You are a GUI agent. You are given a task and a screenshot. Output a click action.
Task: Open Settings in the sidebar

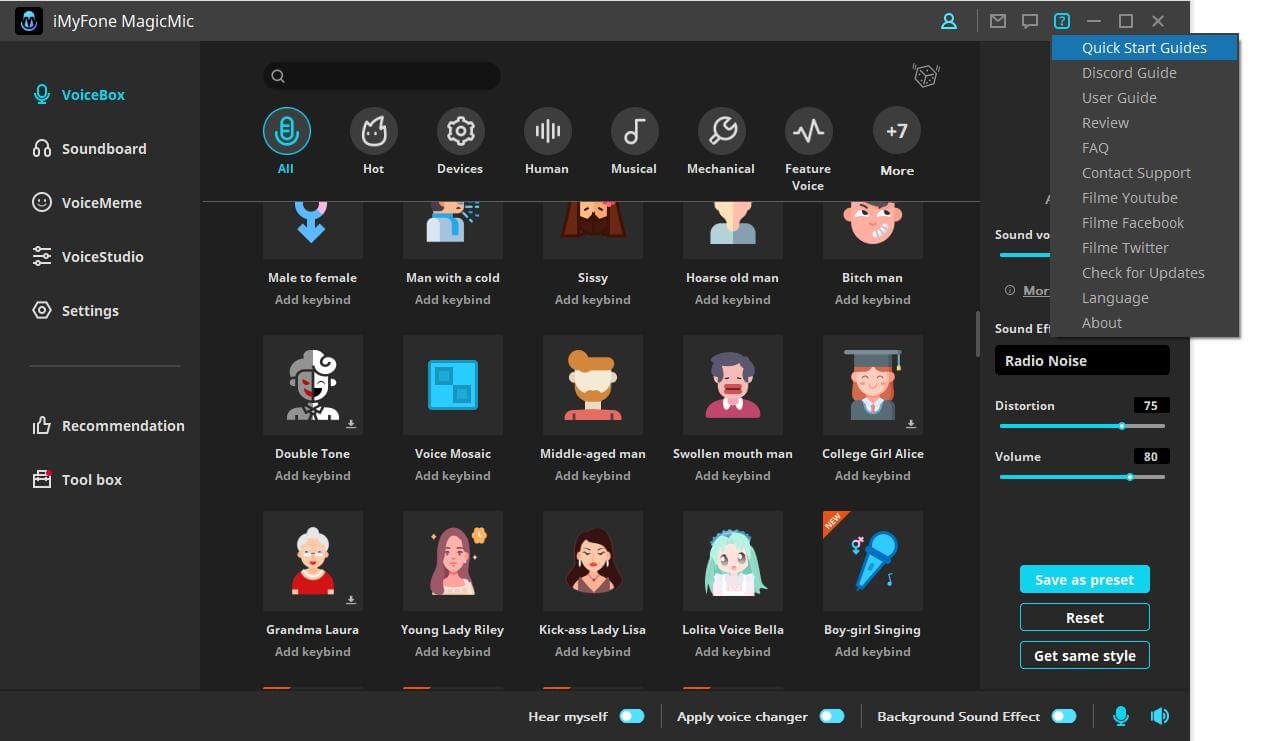click(76, 311)
